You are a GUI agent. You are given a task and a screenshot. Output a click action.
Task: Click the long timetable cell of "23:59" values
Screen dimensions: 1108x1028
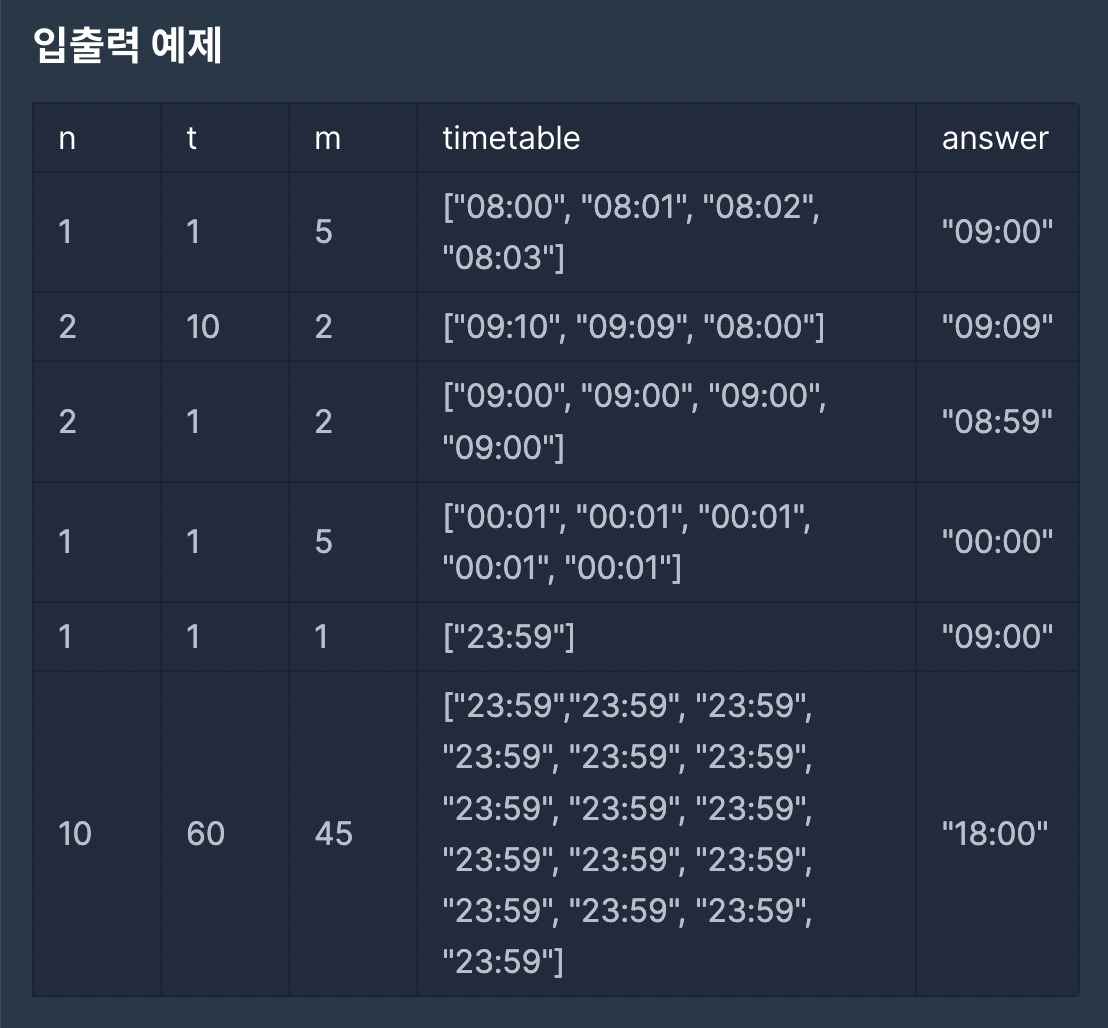pos(666,834)
